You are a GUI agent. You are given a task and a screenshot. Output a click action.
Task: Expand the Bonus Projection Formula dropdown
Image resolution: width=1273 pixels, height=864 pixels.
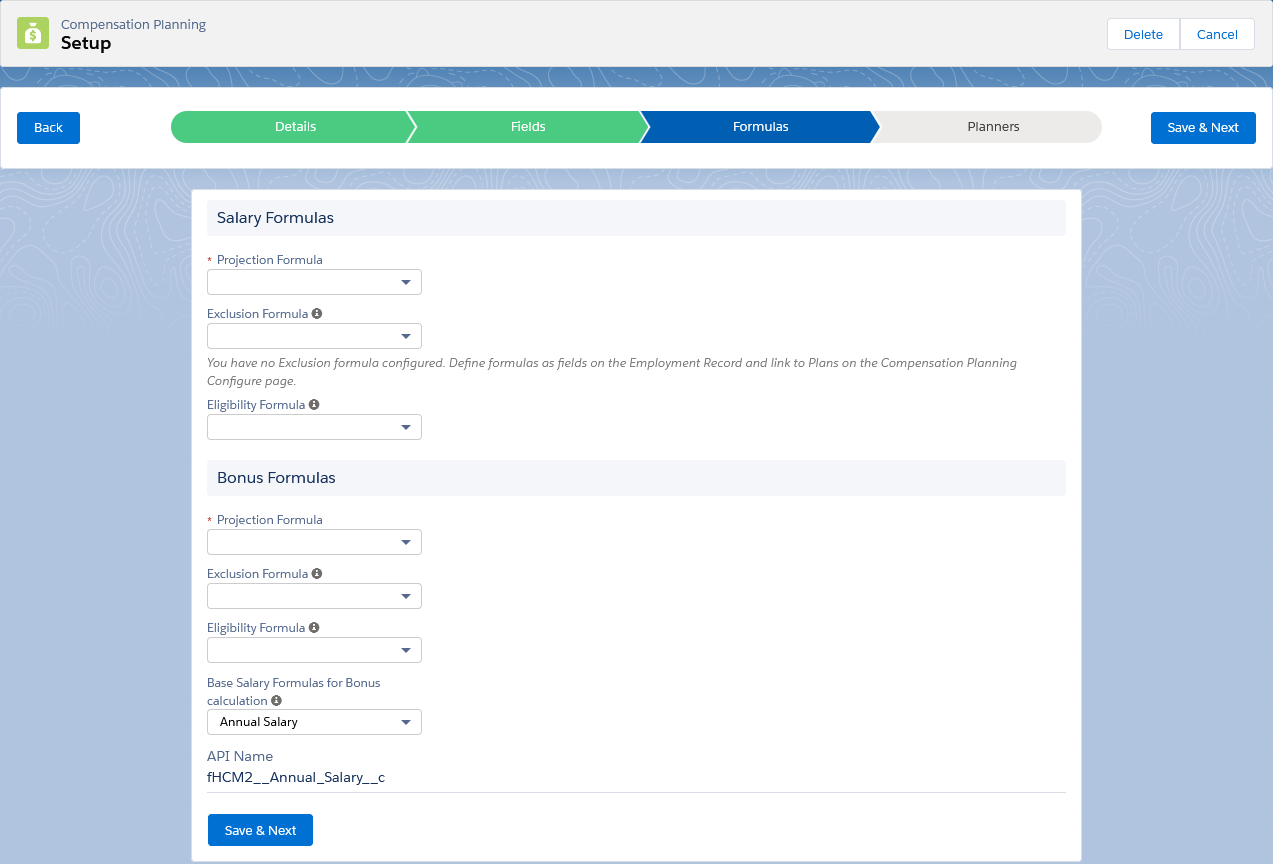click(x=314, y=543)
